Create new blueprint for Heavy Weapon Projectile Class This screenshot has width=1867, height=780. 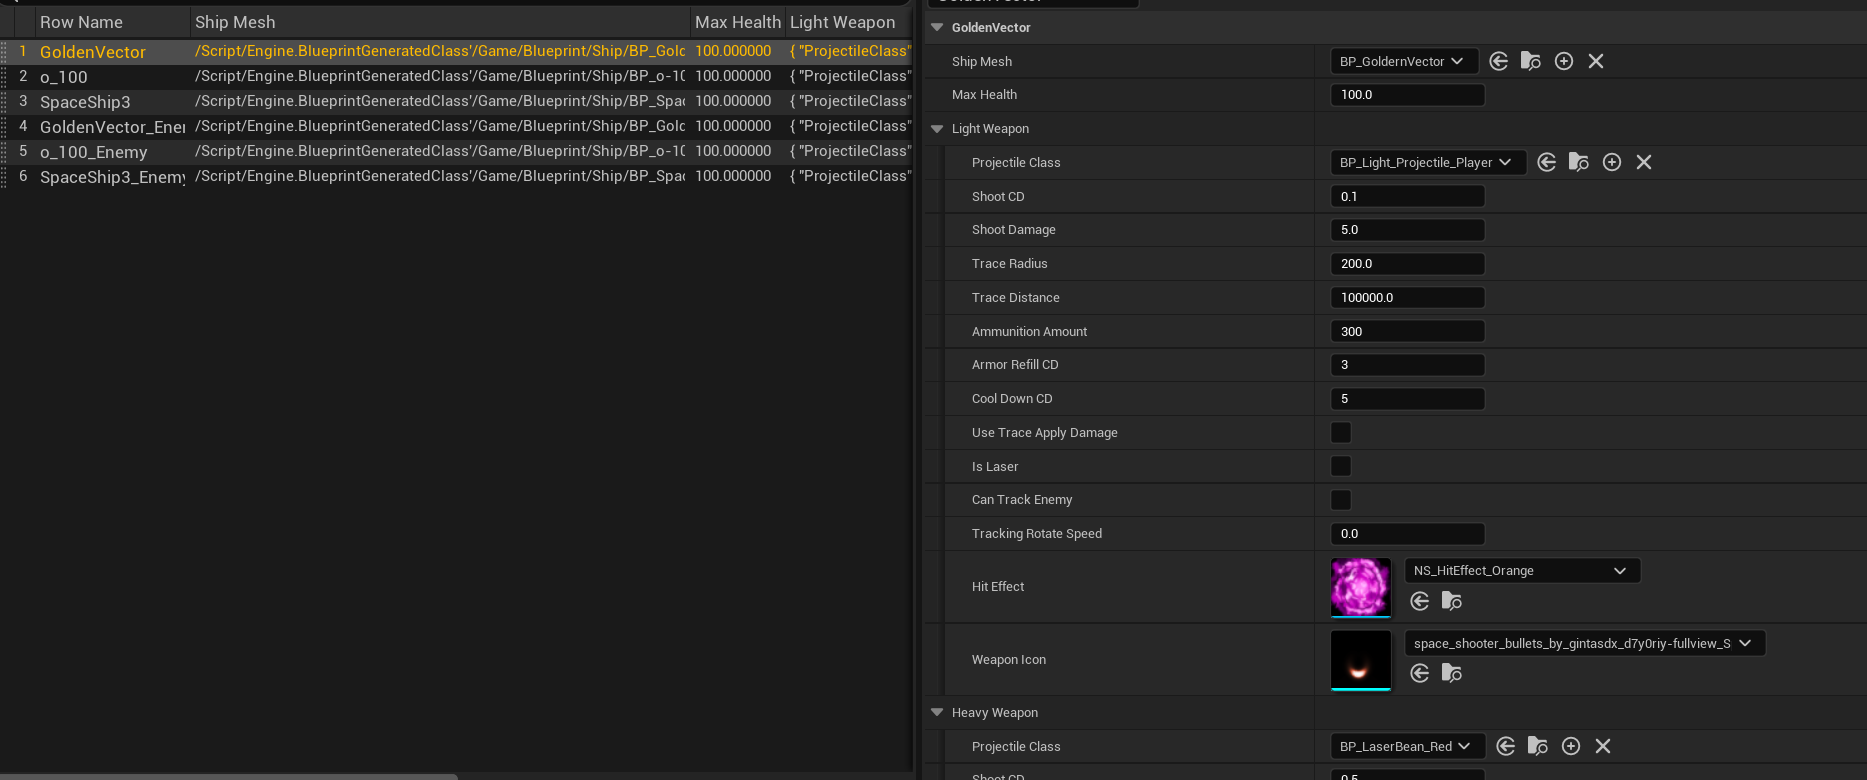point(1571,747)
